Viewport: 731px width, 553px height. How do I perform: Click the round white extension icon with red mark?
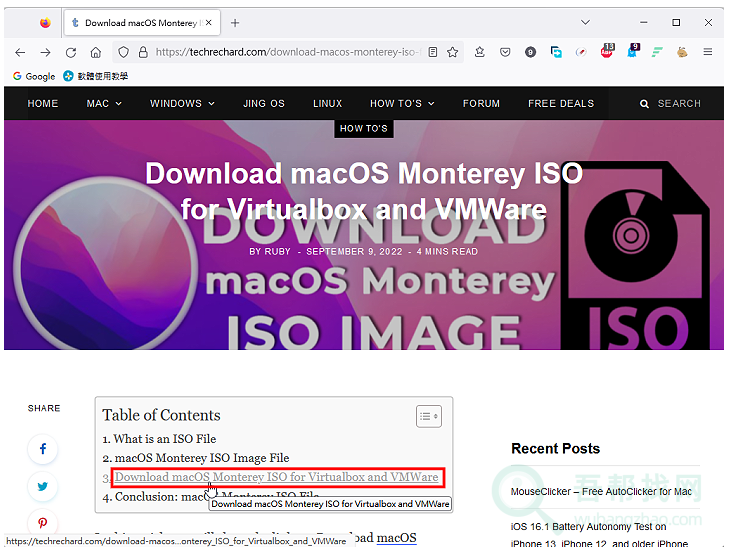(581, 52)
